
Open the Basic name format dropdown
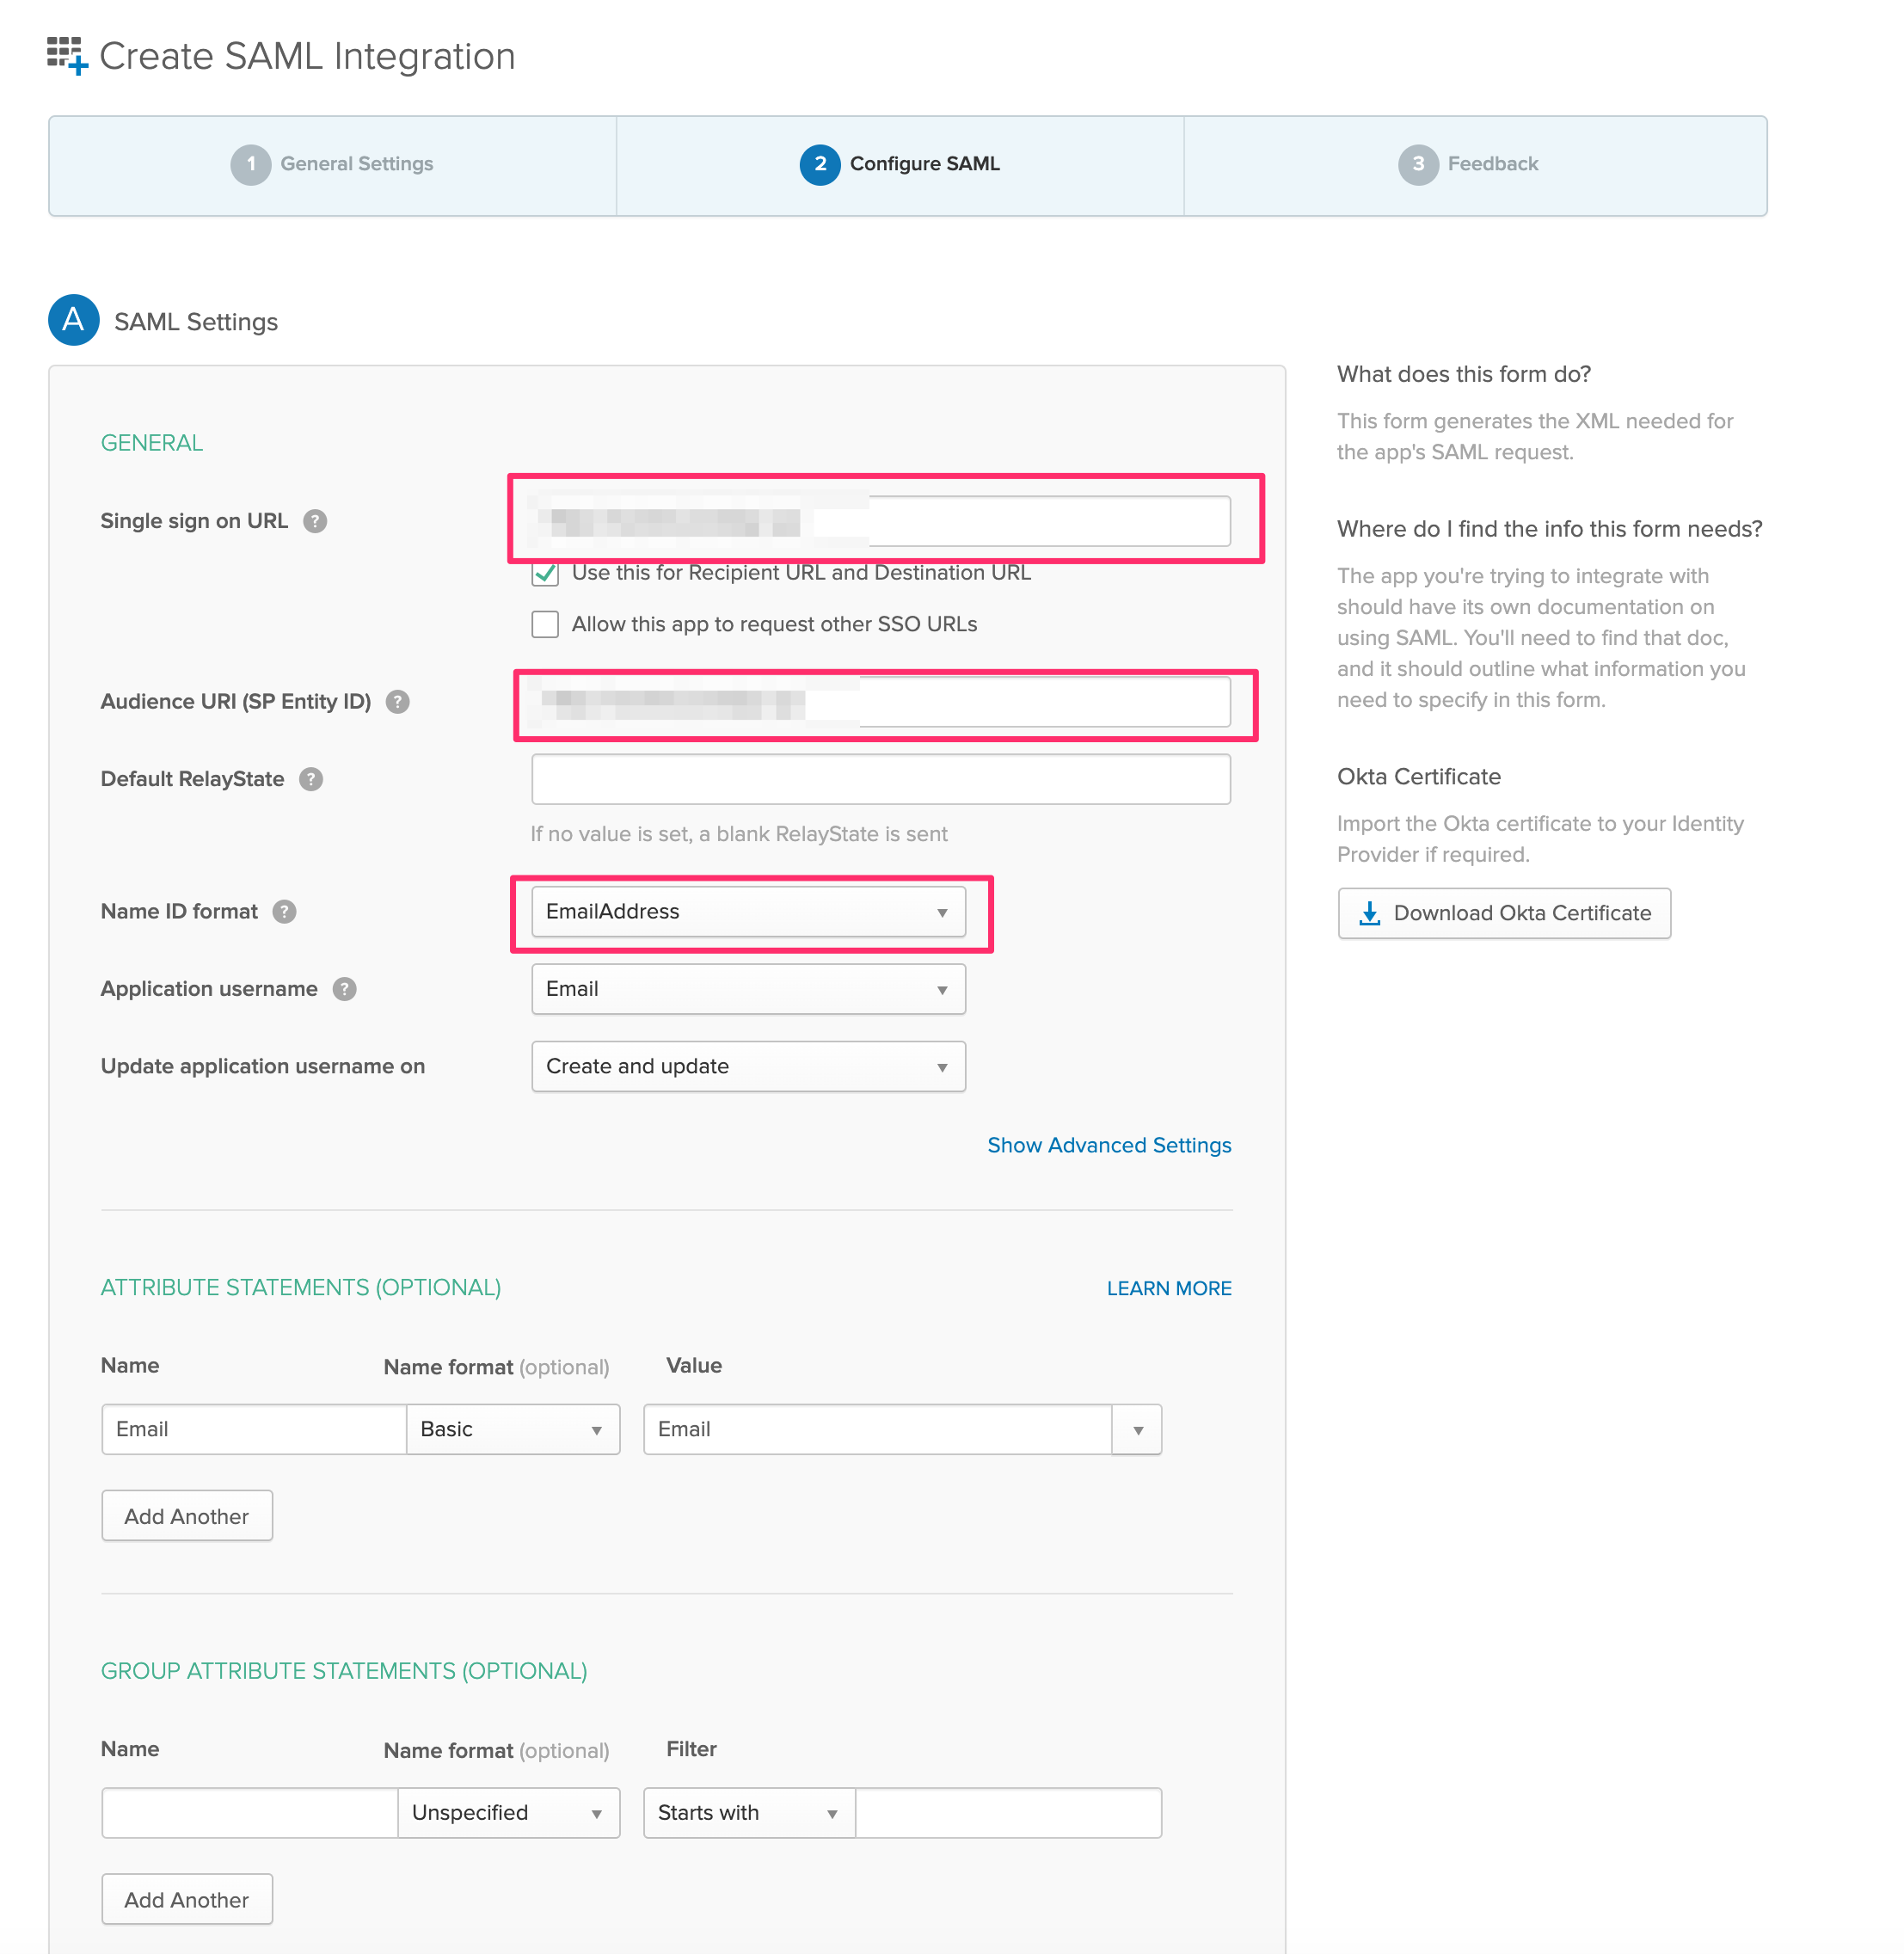coord(513,1429)
